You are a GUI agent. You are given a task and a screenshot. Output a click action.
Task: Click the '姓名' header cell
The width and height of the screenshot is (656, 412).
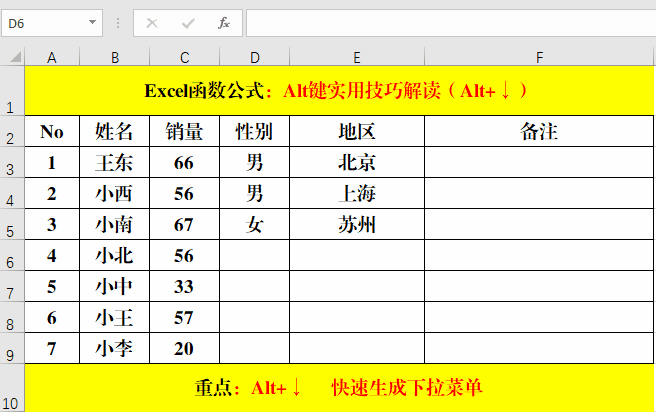(115, 131)
